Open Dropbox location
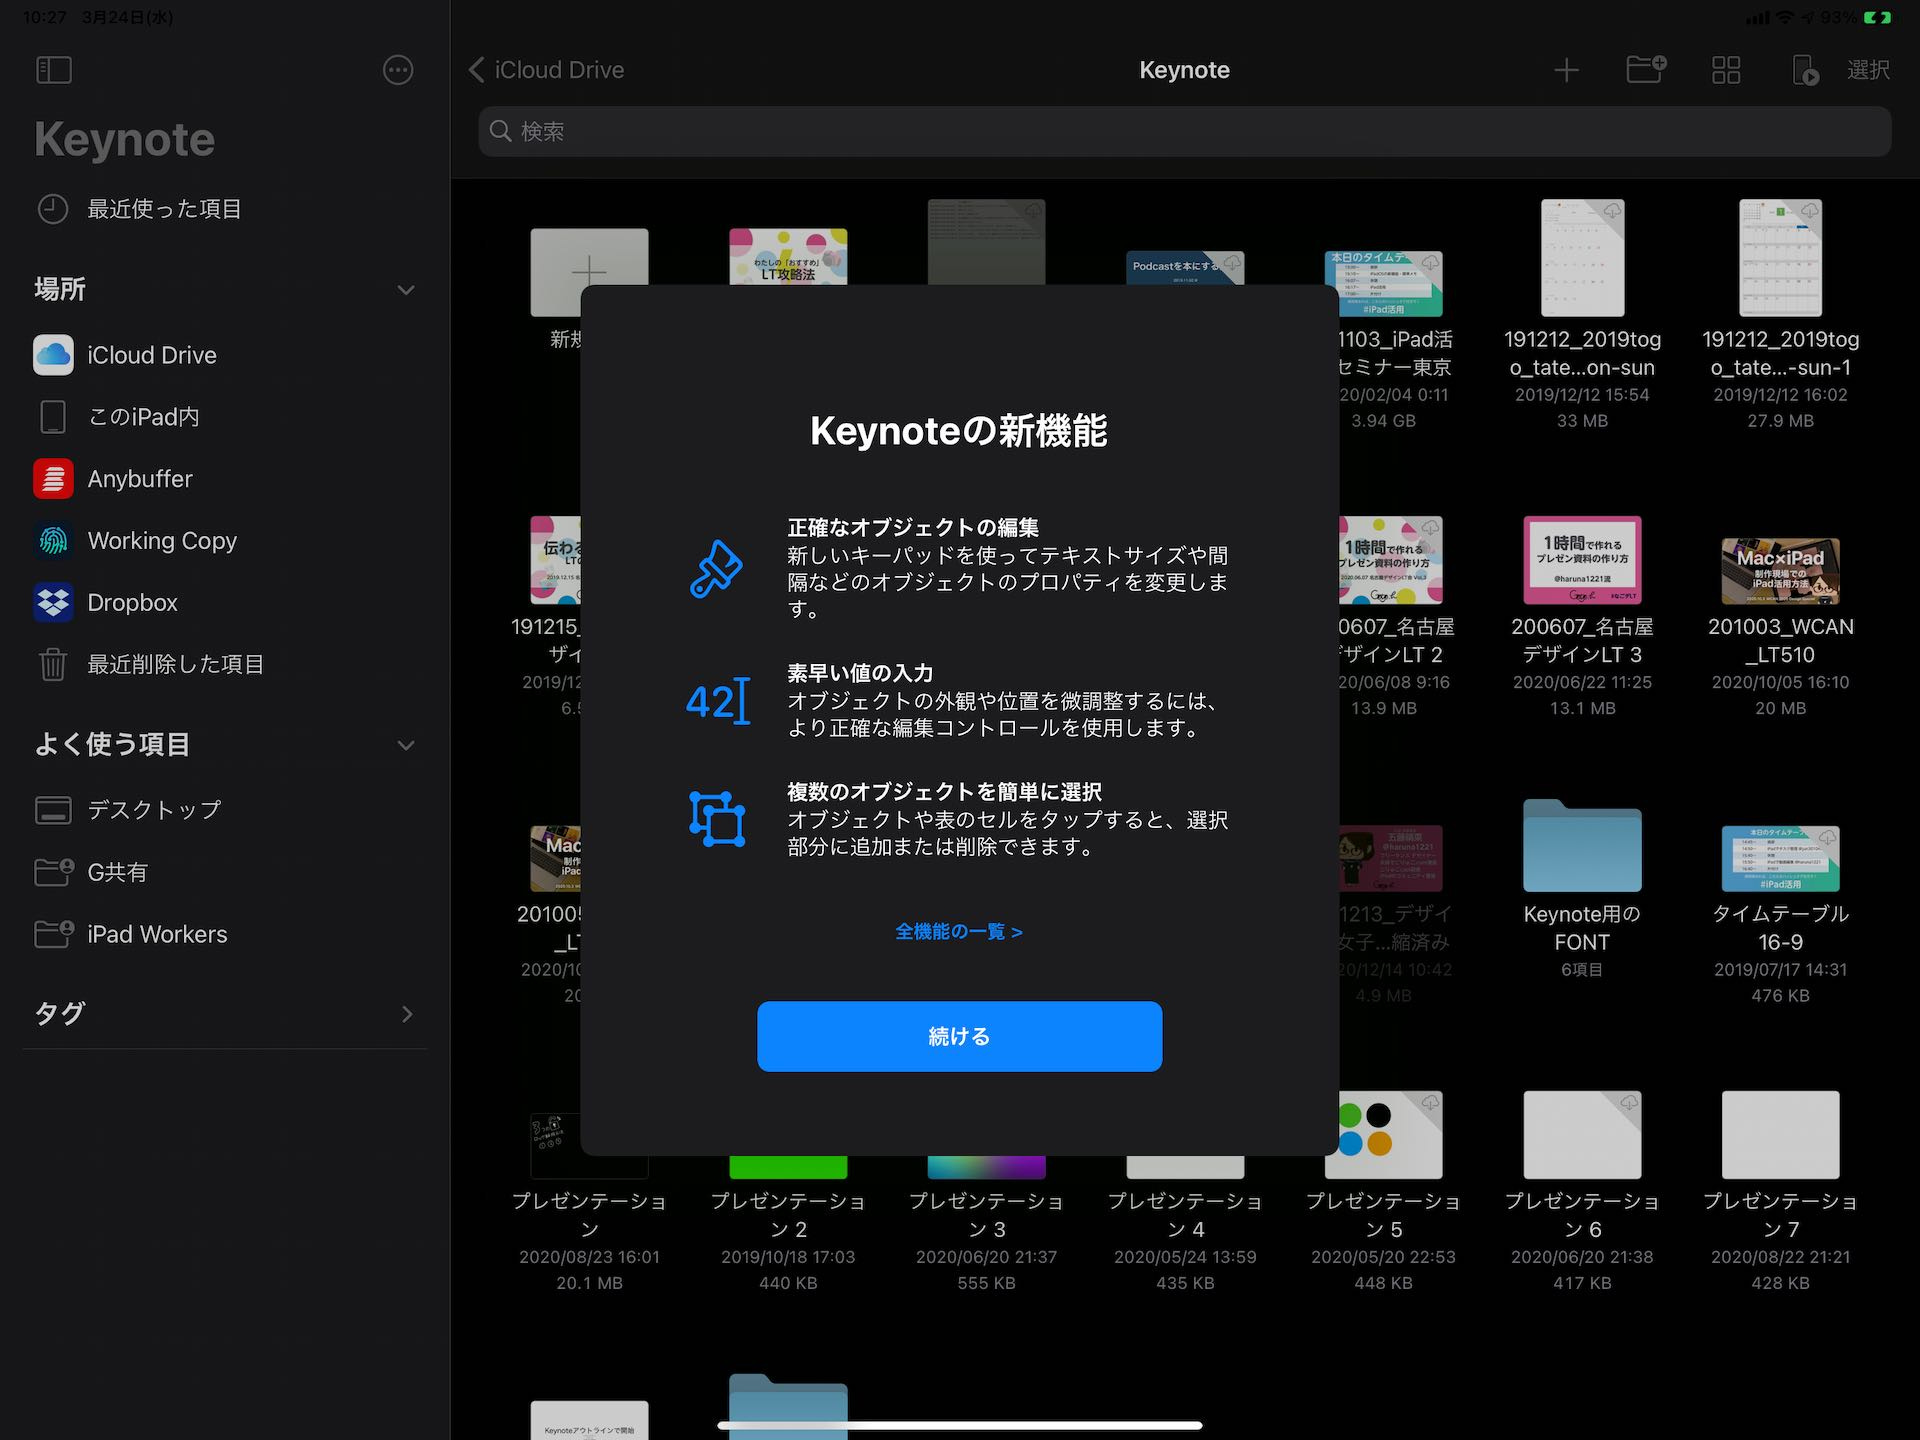 tap(225, 603)
